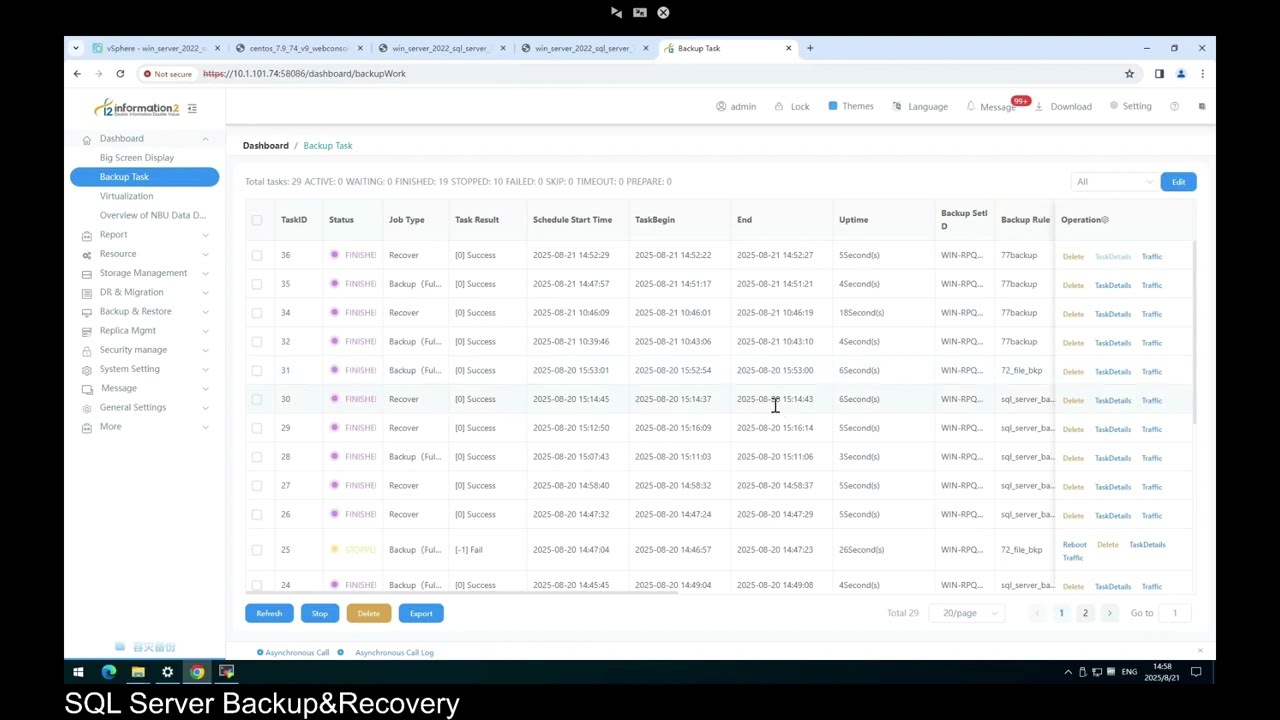Click the Dashboard home icon in sidebar
1280x720 pixels.
click(x=87, y=139)
